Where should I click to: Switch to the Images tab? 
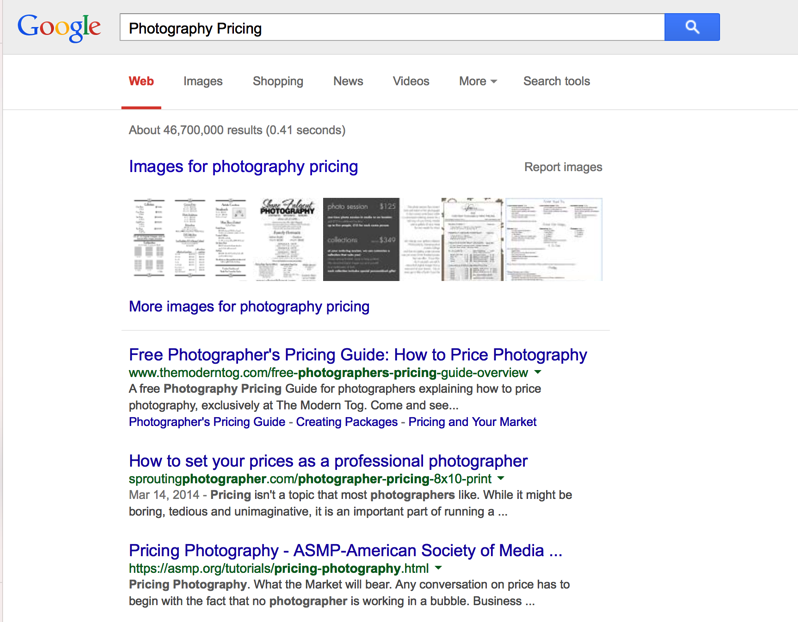pos(203,81)
